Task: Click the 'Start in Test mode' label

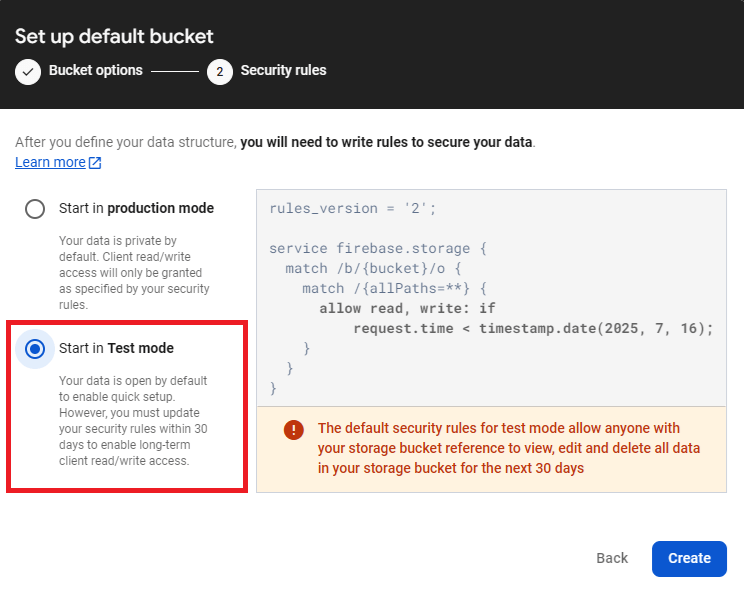Action: (x=116, y=348)
